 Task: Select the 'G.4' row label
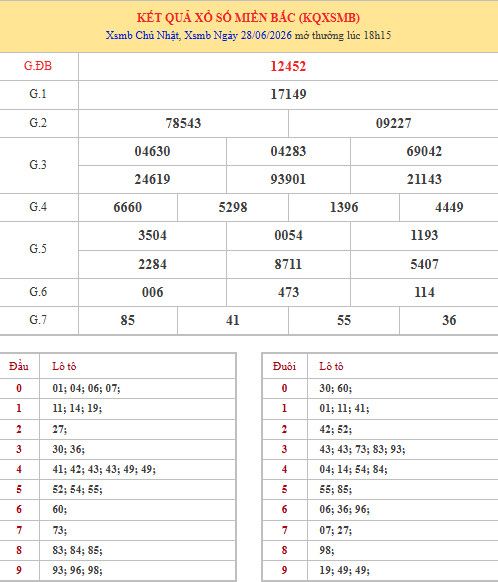tap(38, 207)
